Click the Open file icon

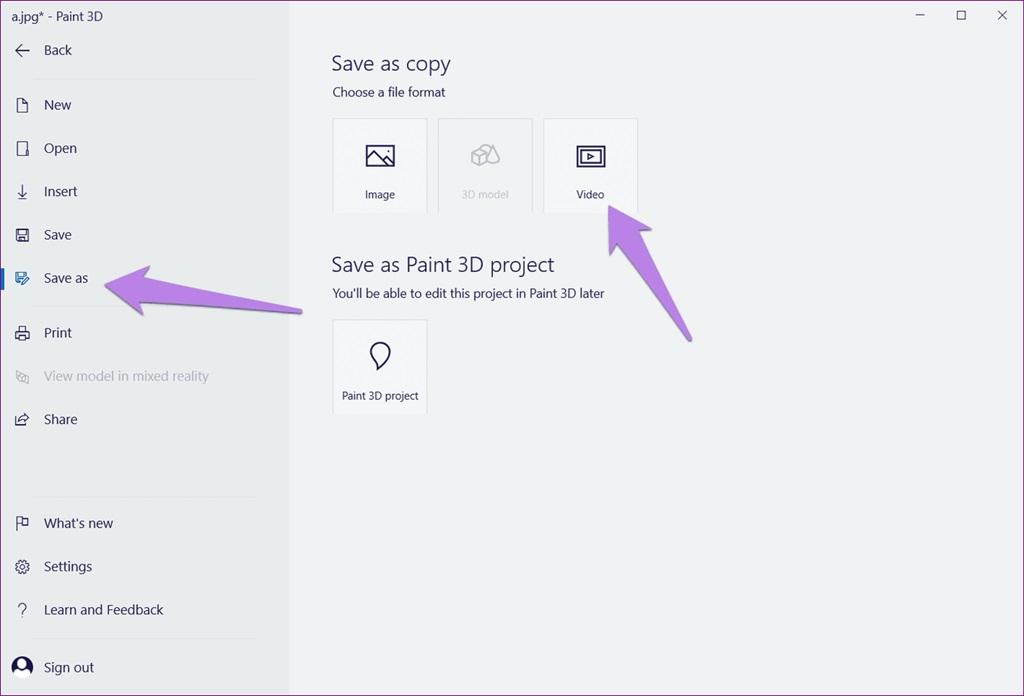coord(22,148)
